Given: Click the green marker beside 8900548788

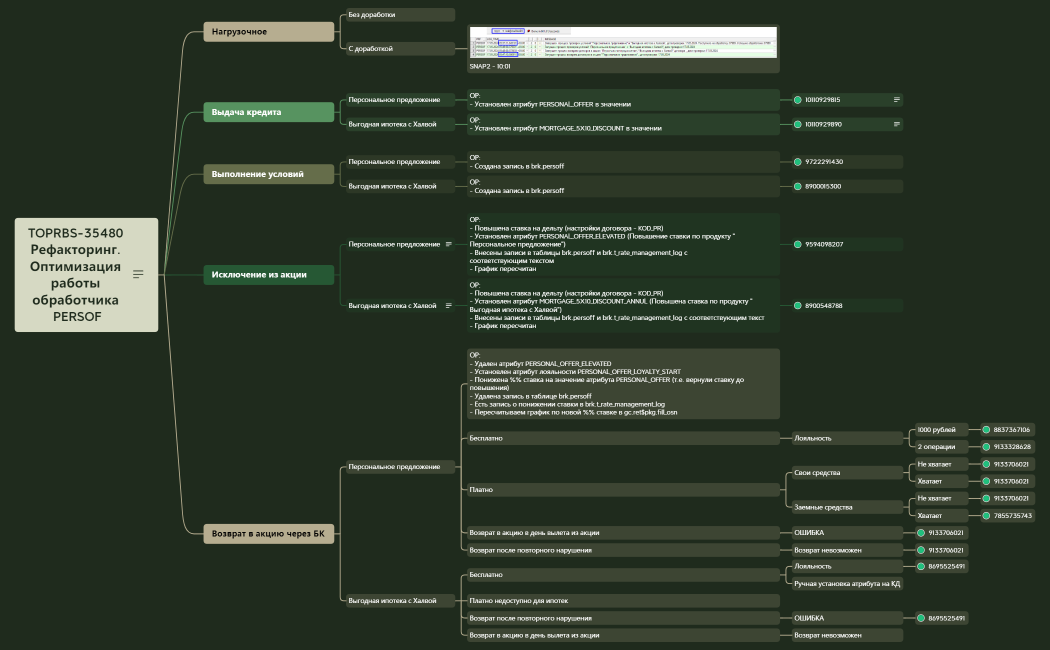Looking at the screenshot, I should pyautogui.click(x=797, y=306).
